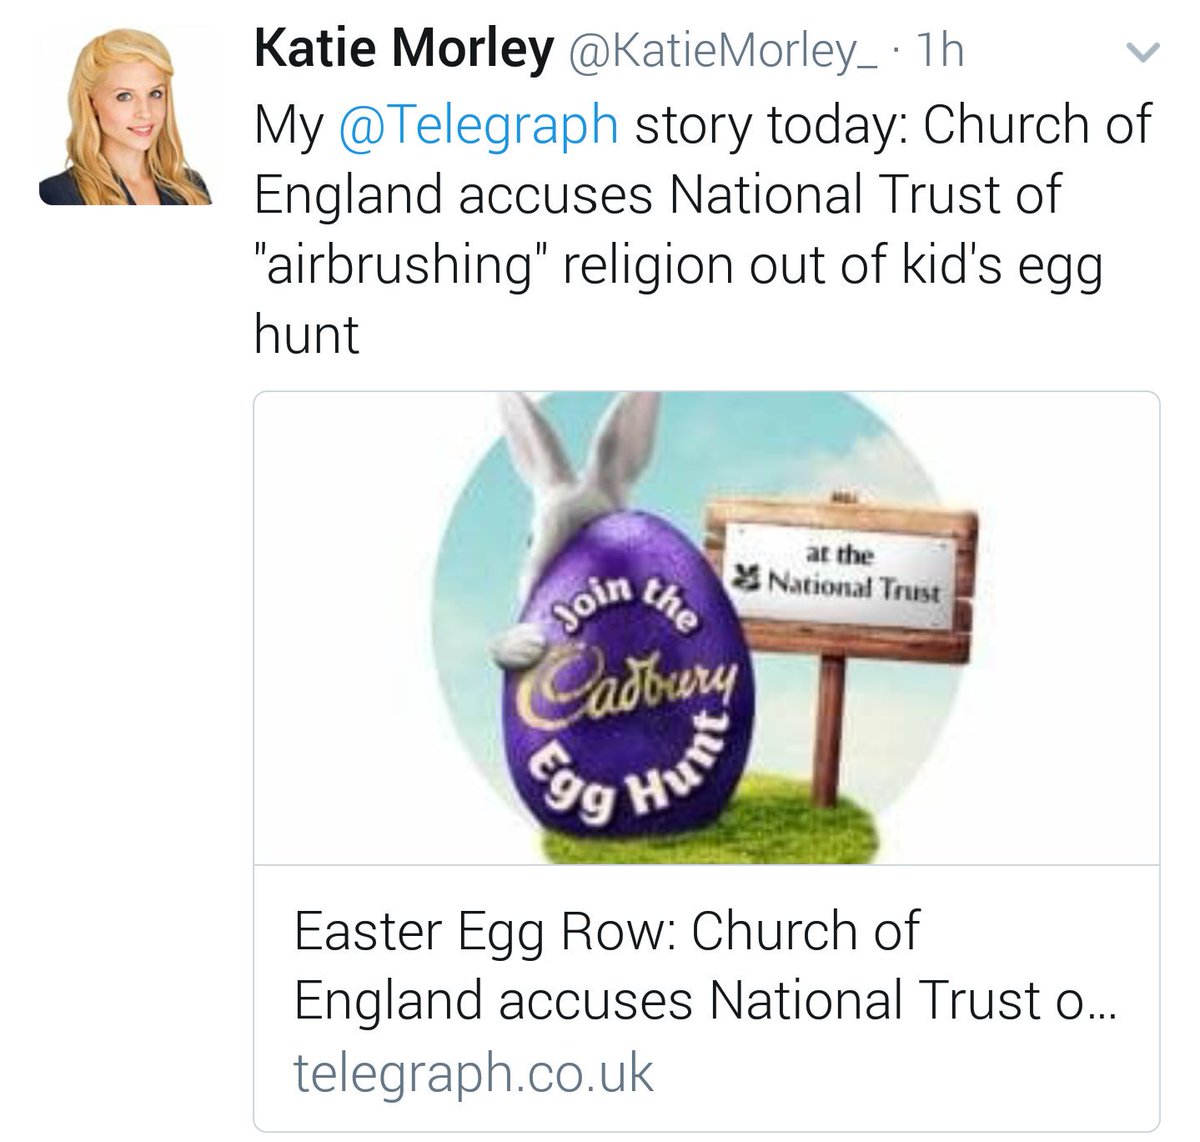
Task: Click the wooden signpost pole
Action: 826,722
